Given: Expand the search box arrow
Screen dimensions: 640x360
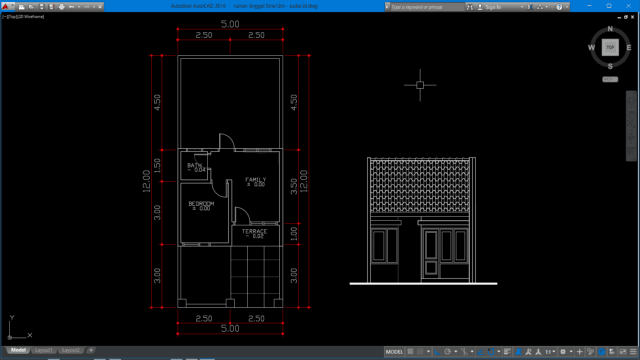Looking at the screenshot, I should tap(387, 7).
